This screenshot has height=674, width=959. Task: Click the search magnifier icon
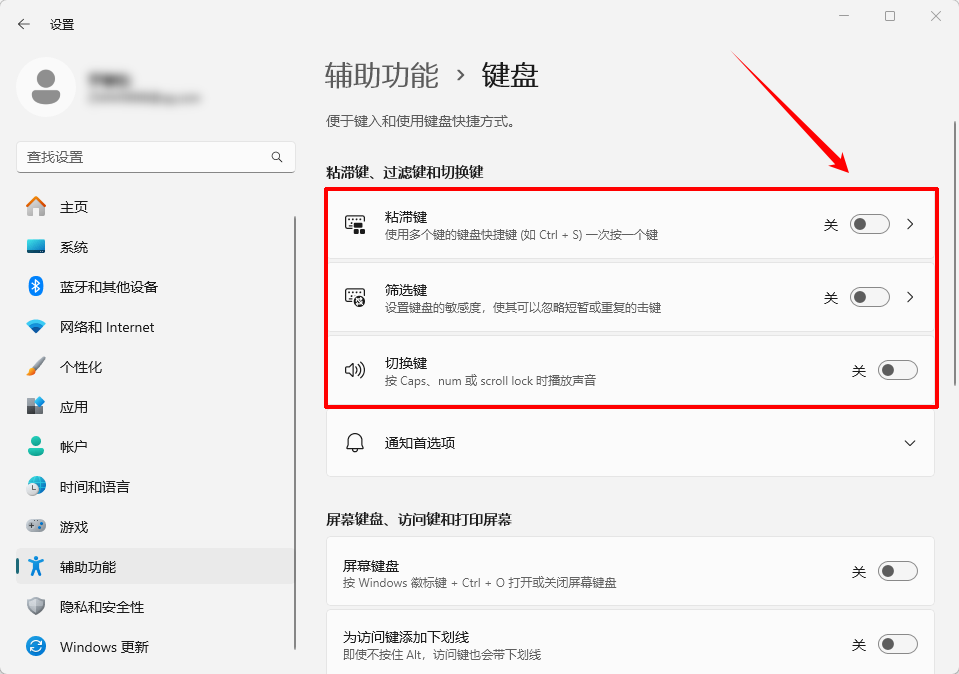click(x=276, y=157)
